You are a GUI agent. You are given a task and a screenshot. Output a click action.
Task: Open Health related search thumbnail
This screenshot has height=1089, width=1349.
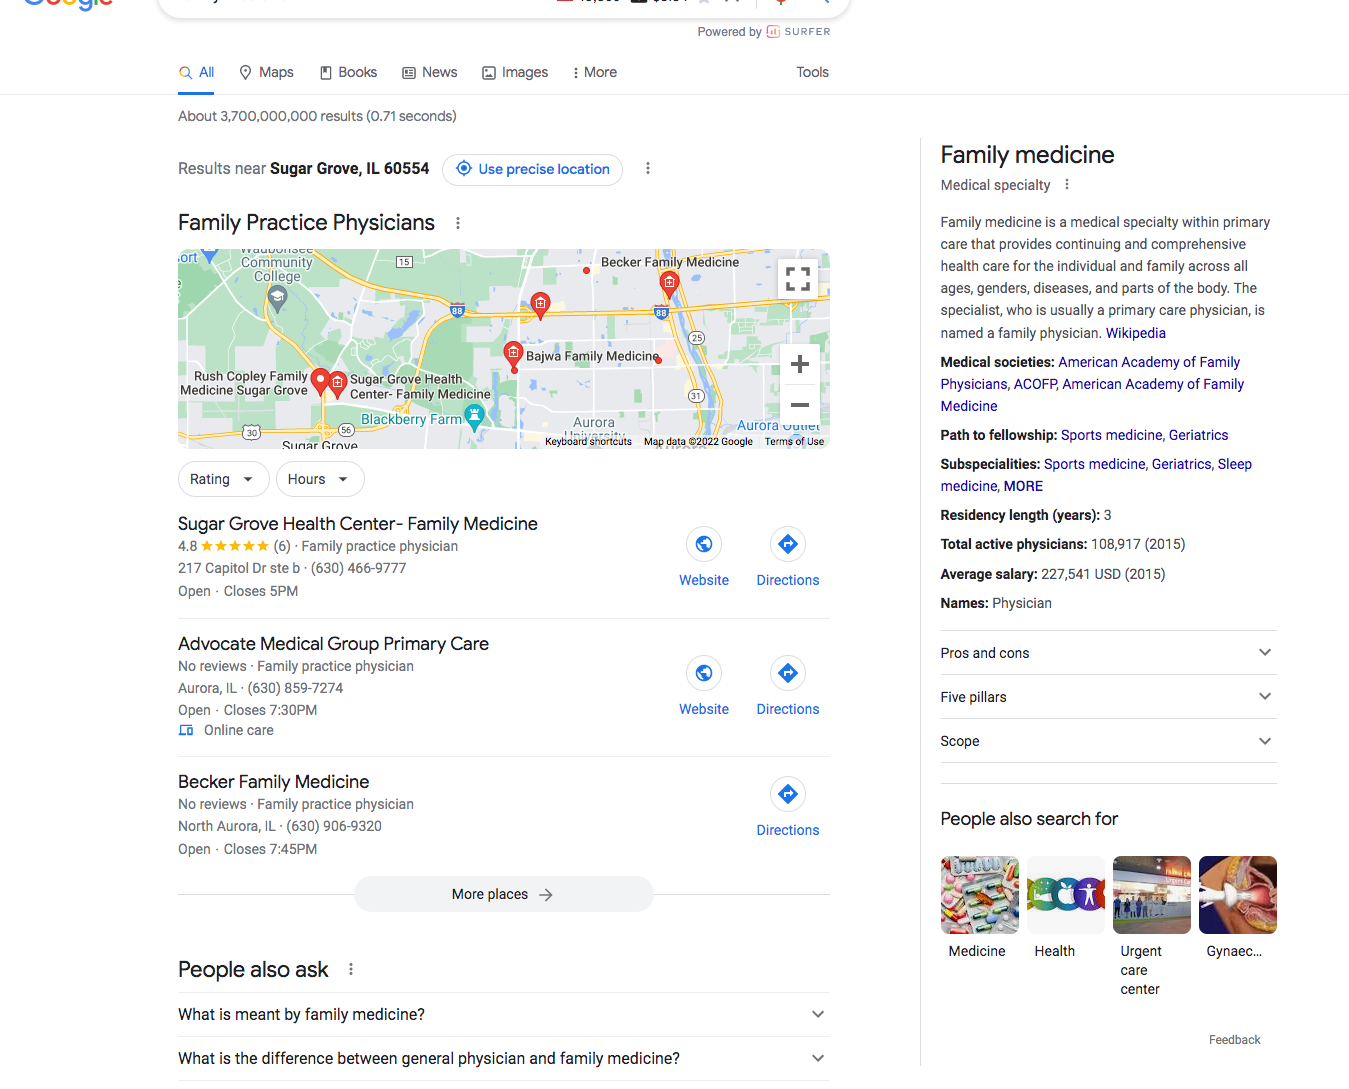click(1065, 895)
